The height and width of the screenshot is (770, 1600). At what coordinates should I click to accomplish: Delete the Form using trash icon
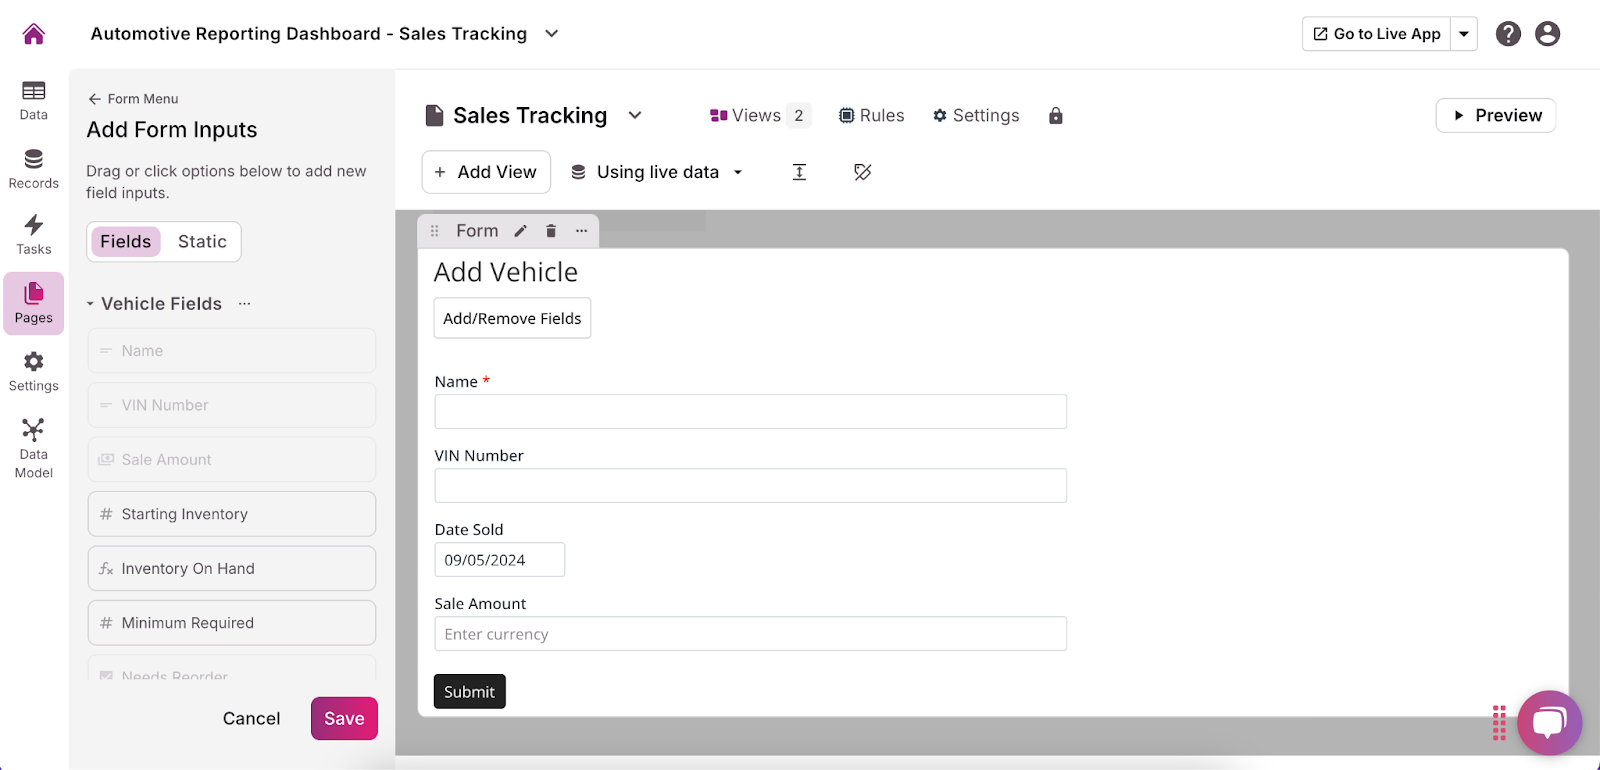click(x=551, y=231)
